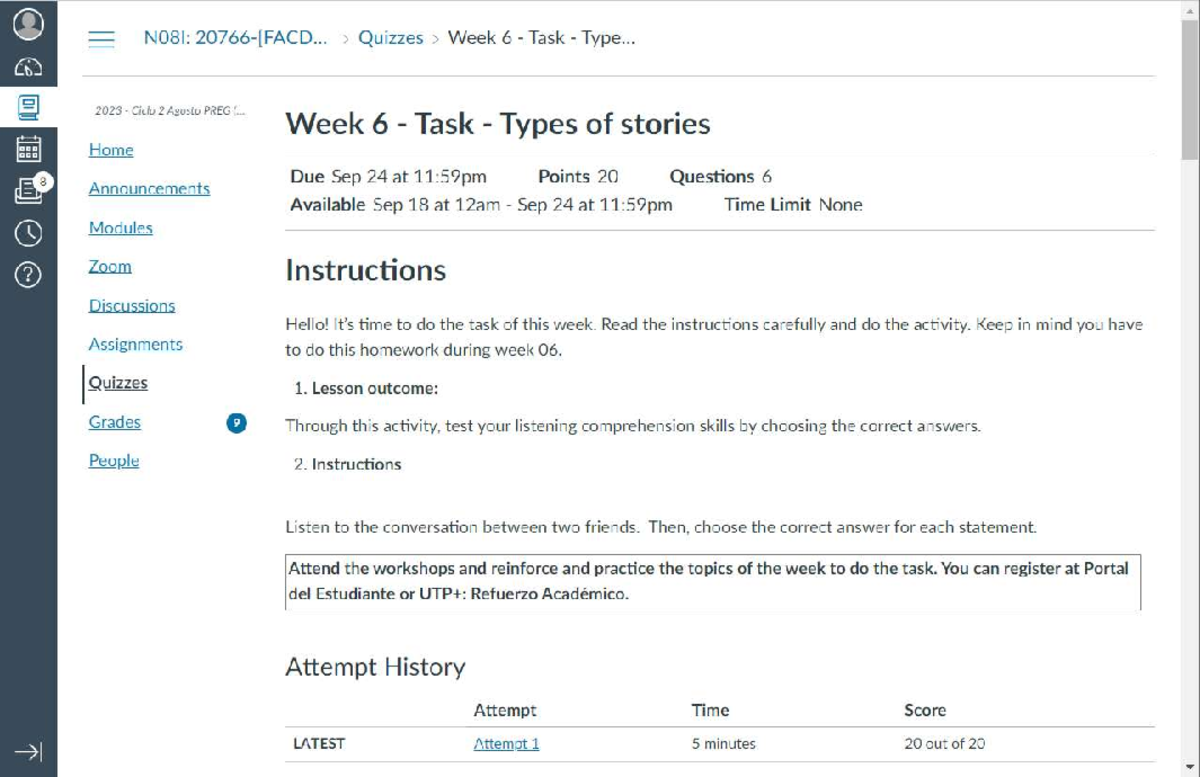This screenshot has height=777, width=1200.
Task: Open the Quizzes breadcrumb link
Action: (x=391, y=38)
